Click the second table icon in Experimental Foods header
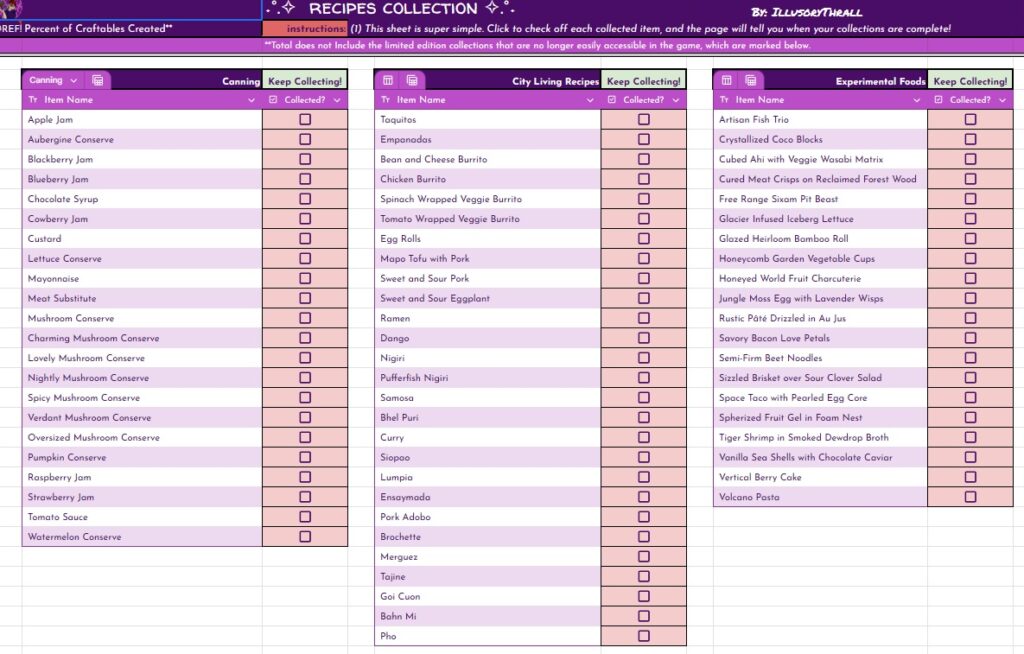 pos(750,80)
